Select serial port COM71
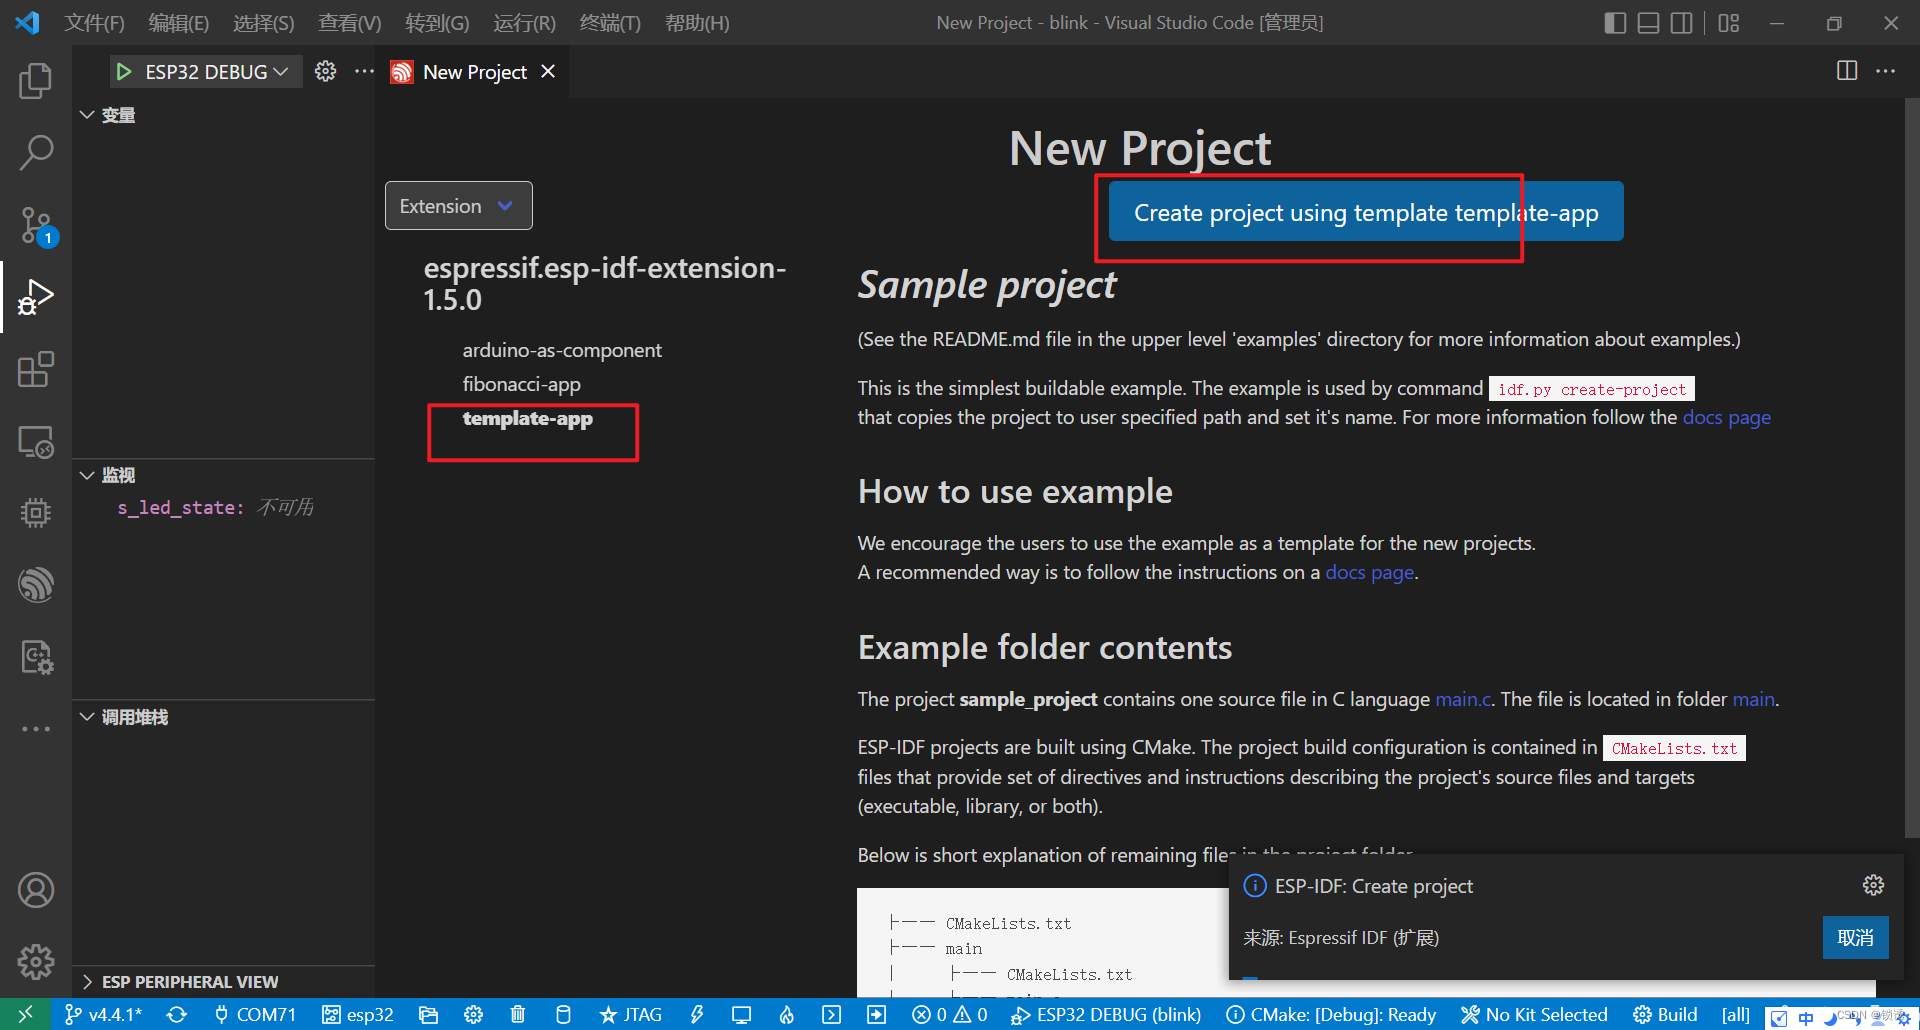Image resolution: width=1920 pixels, height=1030 pixels. [x=255, y=1014]
